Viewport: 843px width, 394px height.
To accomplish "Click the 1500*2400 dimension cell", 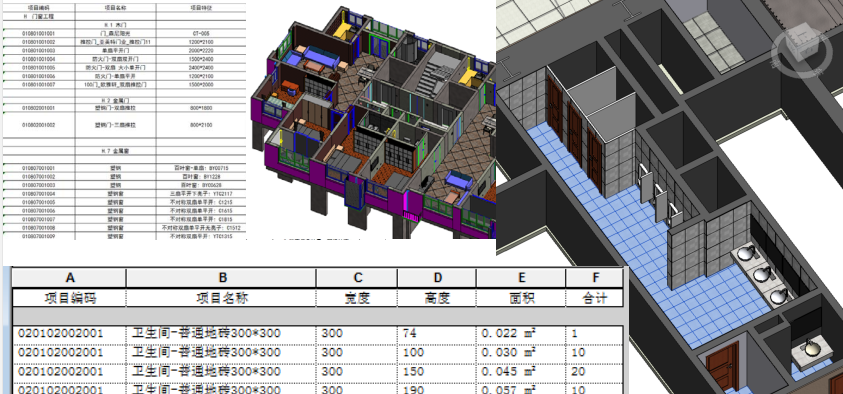I will (200, 59).
